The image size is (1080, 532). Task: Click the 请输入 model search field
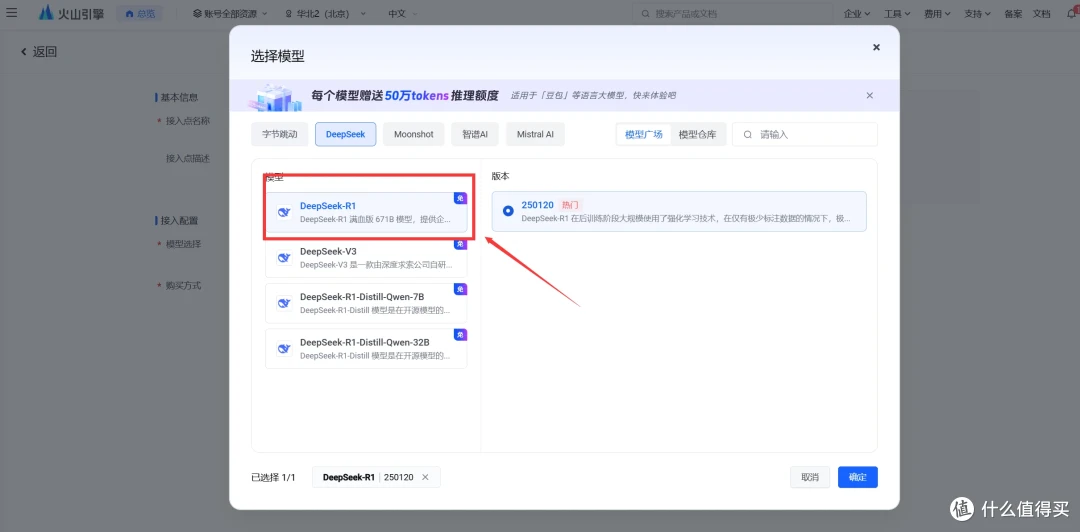tap(804, 134)
